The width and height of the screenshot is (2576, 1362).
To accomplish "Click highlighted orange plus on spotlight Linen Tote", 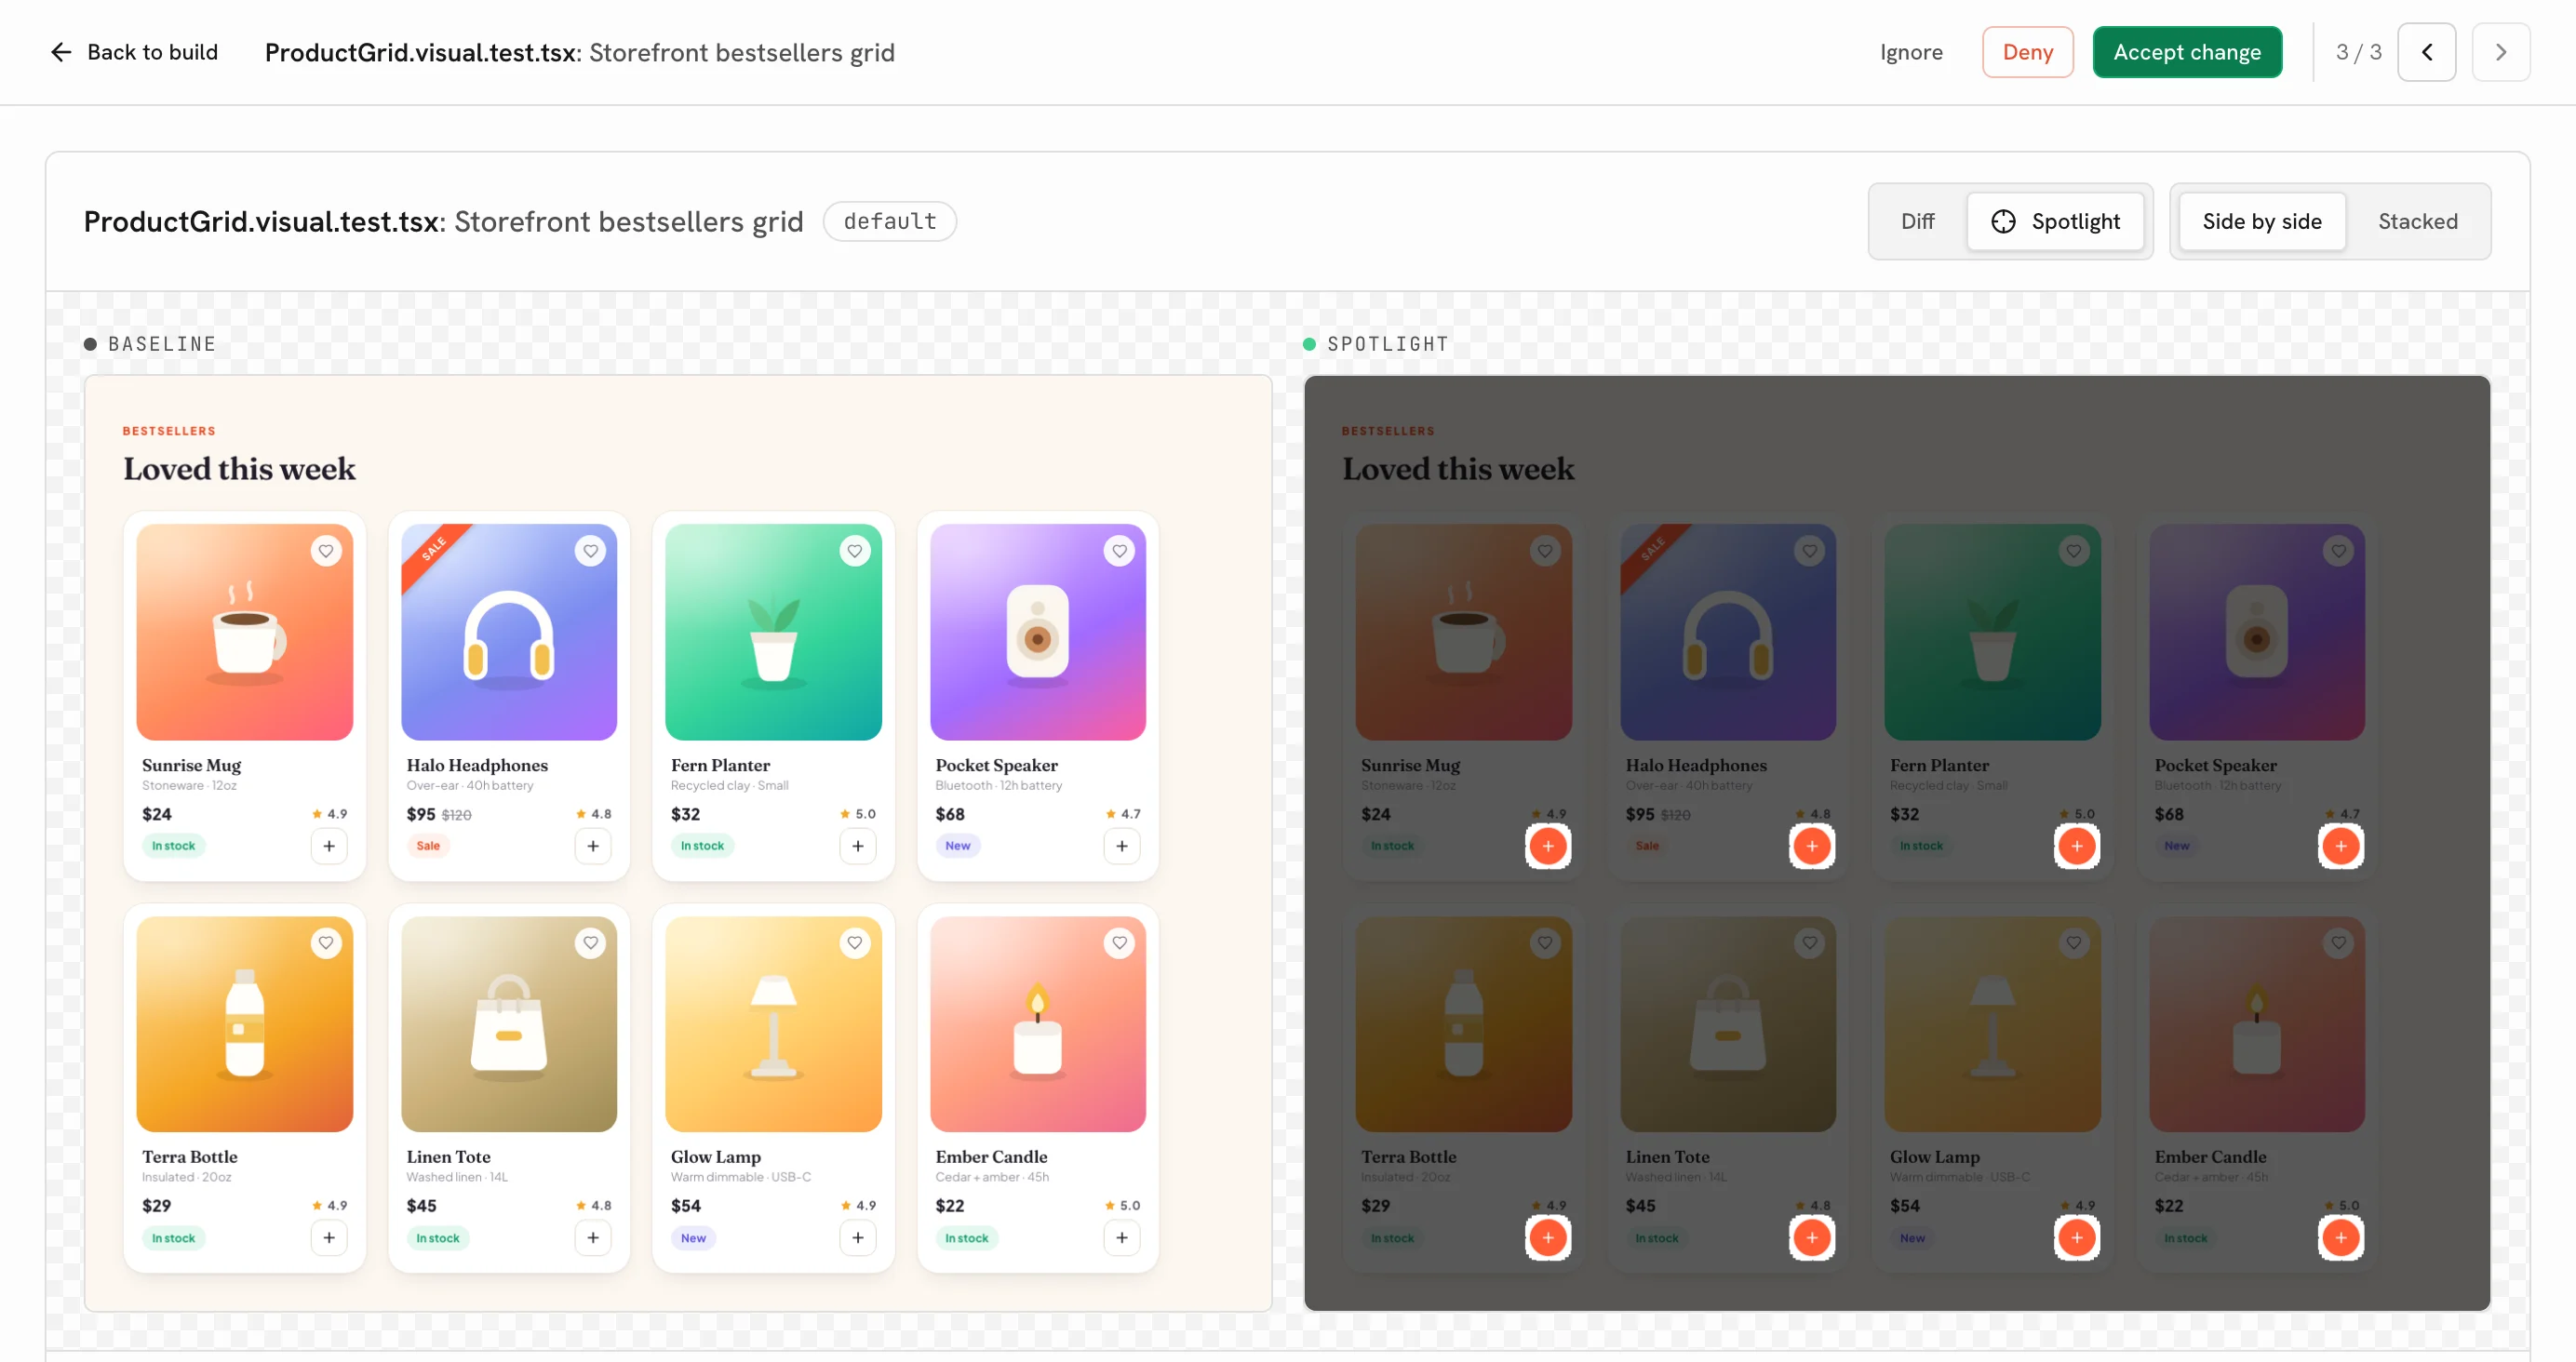I will pos(1812,1238).
